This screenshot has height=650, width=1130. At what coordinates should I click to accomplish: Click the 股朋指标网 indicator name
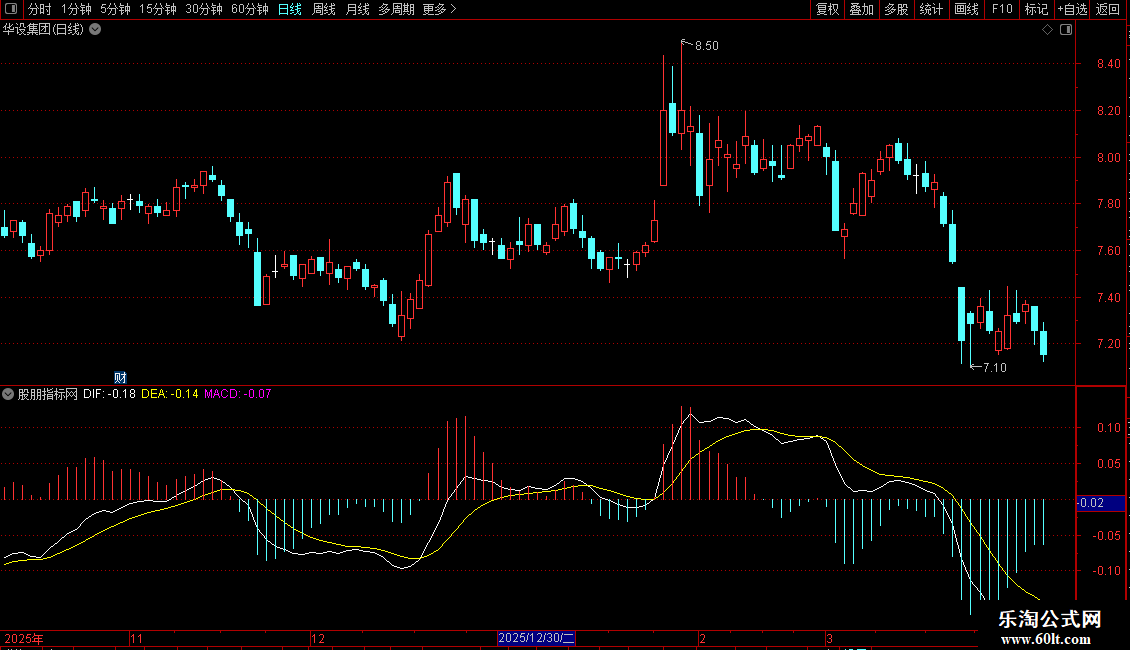[48, 394]
